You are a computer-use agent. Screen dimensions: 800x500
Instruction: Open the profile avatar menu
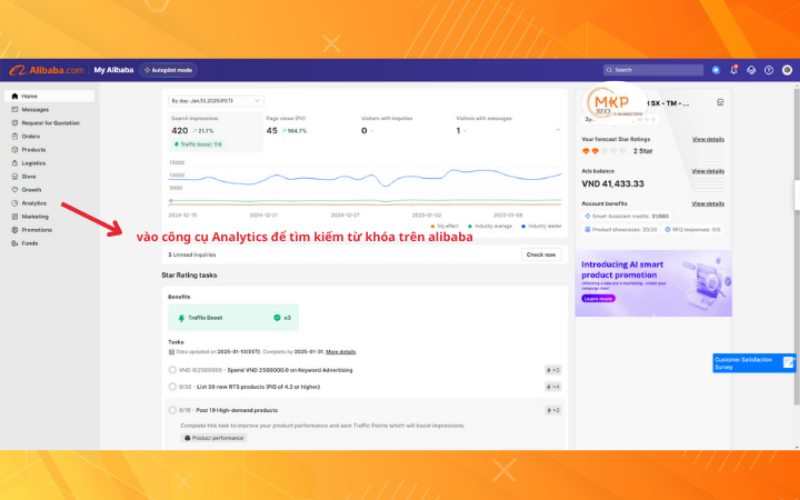click(787, 70)
